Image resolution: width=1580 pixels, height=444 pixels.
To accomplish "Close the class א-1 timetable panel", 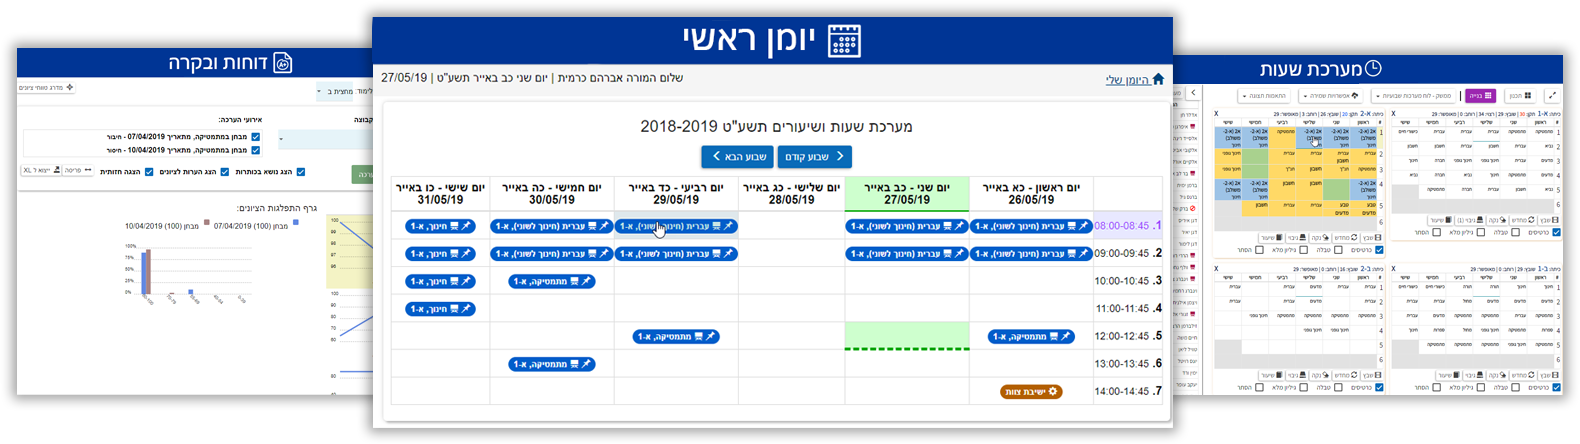I will pos(1394,113).
